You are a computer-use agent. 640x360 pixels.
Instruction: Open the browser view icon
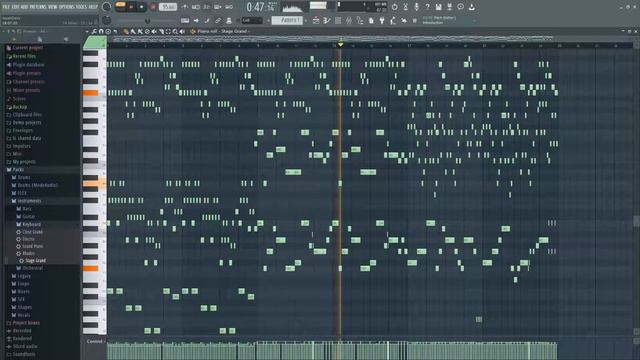[360, 20]
